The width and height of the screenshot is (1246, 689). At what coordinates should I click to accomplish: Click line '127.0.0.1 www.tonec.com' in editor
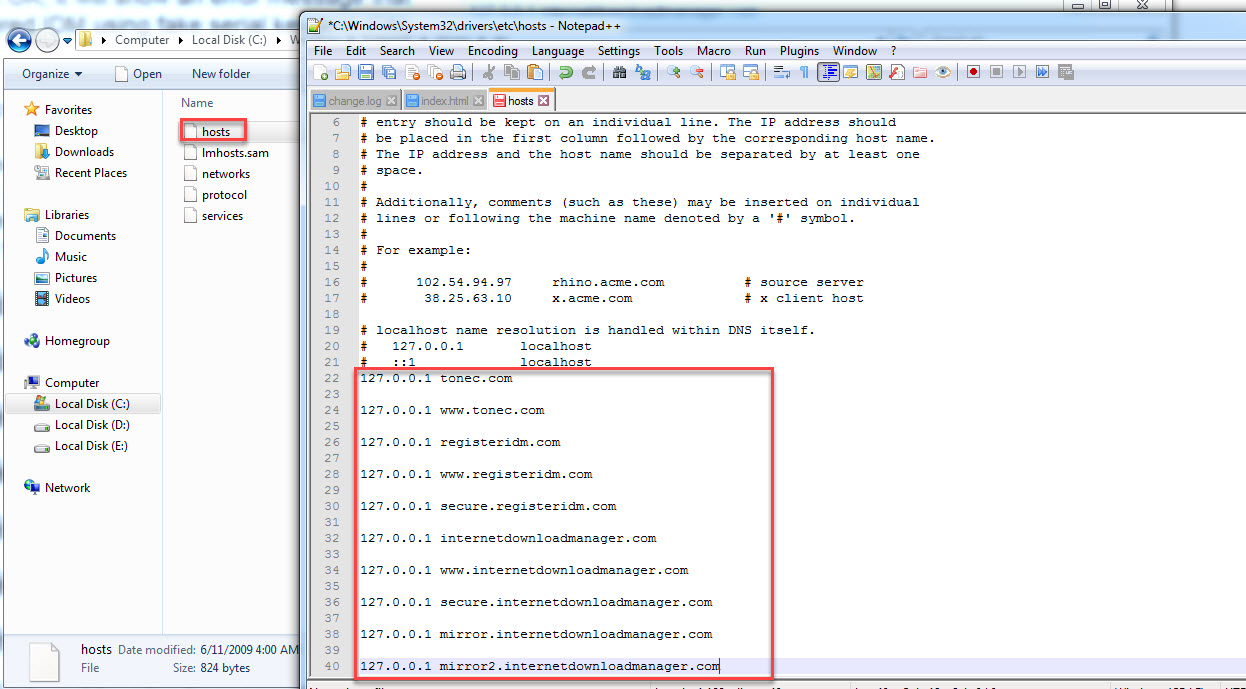(452, 410)
